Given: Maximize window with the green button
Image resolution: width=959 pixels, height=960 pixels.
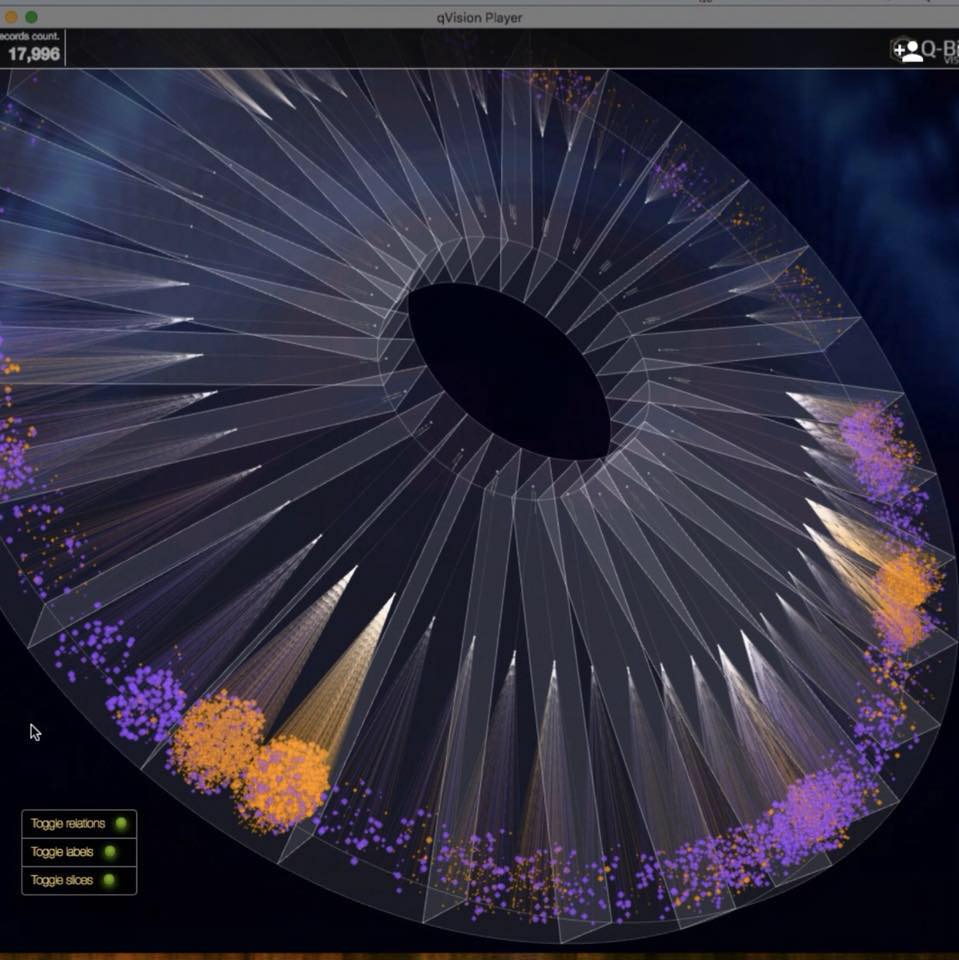Looking at the screenshot, I should [x=31, y=17].
